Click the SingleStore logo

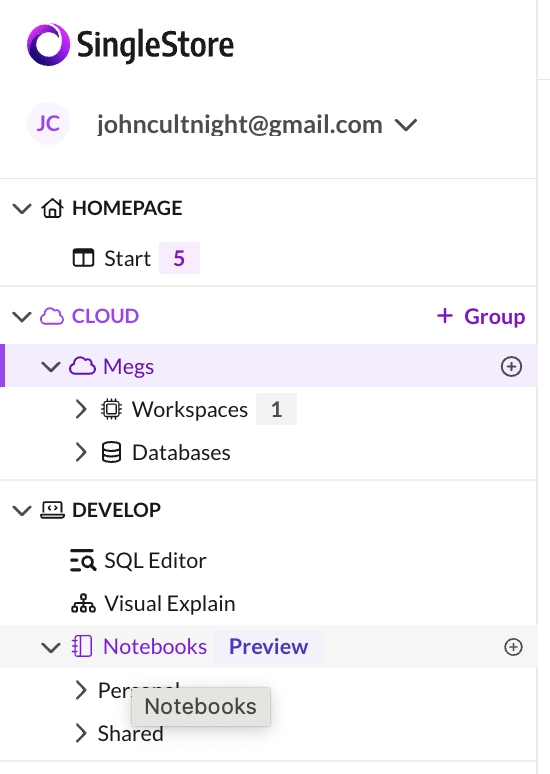pyautogui.click(x=130, y=44)
